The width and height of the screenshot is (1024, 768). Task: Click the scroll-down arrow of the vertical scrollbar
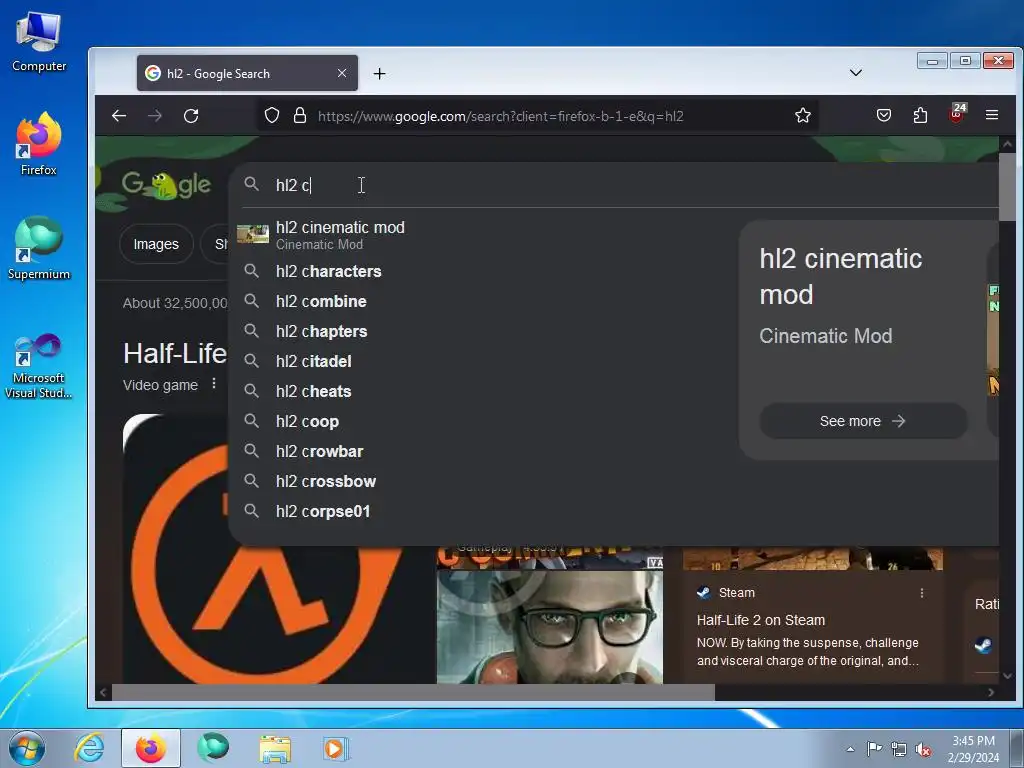pos(1006,677)
